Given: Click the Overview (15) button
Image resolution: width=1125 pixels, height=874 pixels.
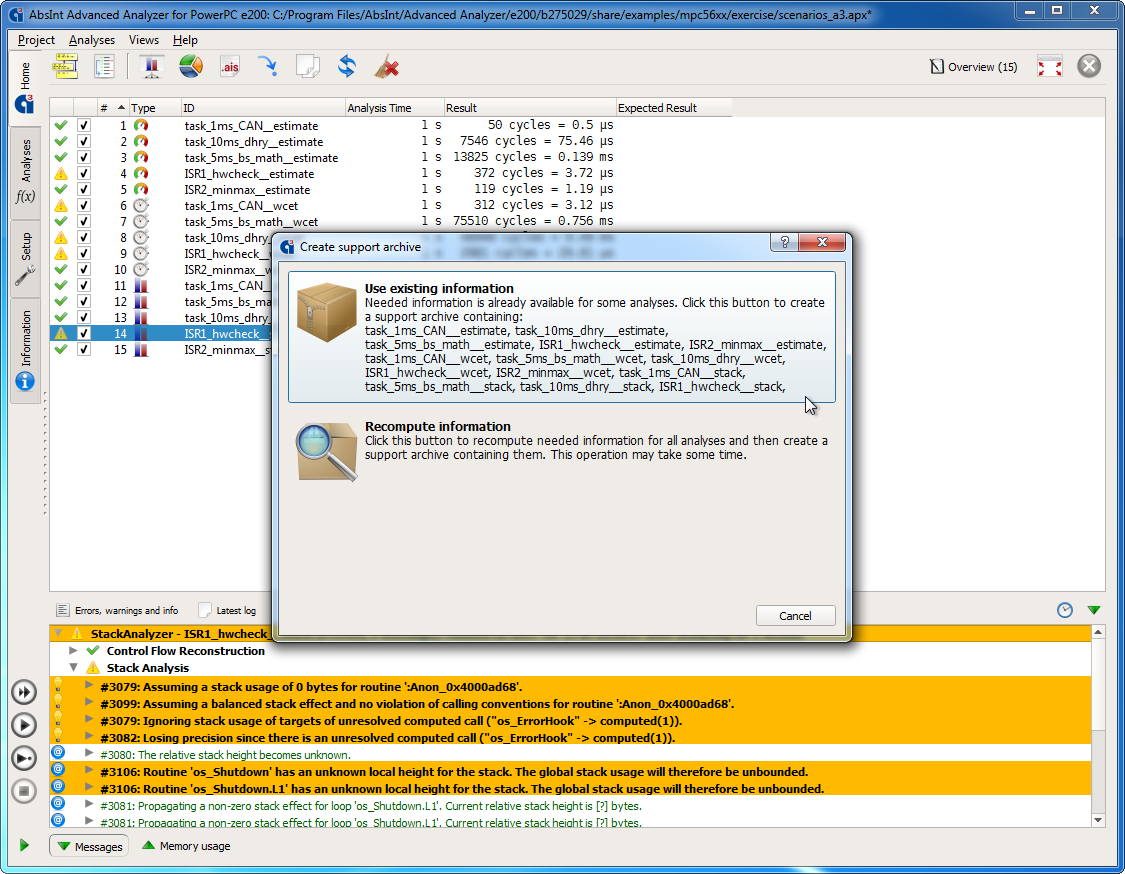Looking at the screenshot, I should (x=974, y=67).
